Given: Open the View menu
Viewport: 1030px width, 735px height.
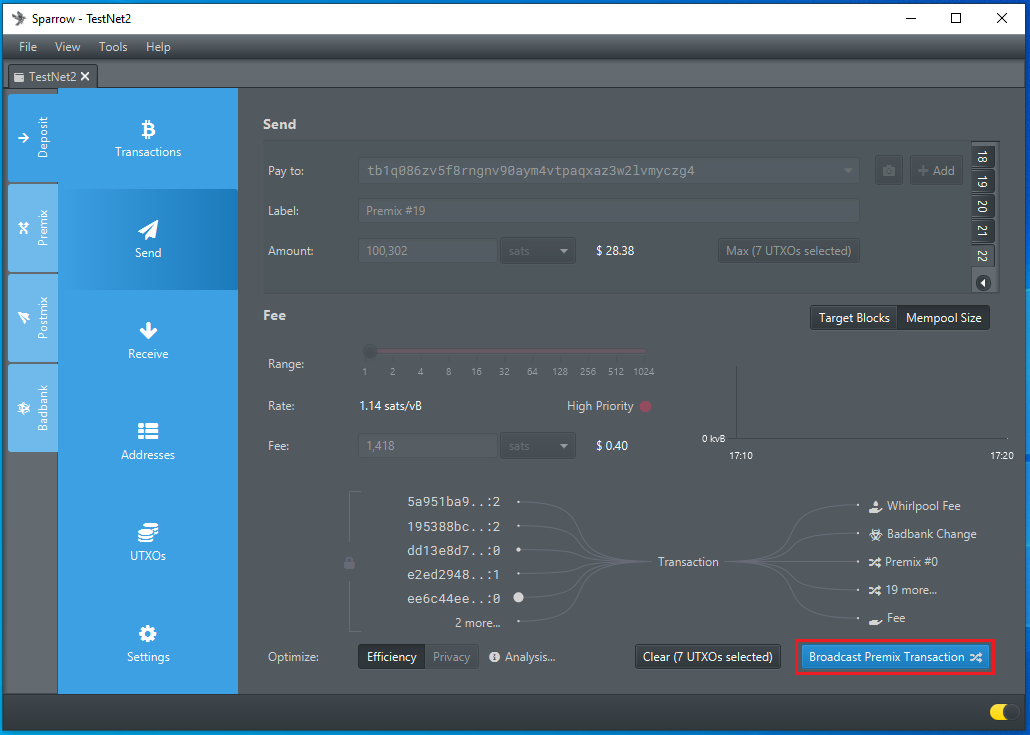Looking at the screenshot, I should (68, 47).
